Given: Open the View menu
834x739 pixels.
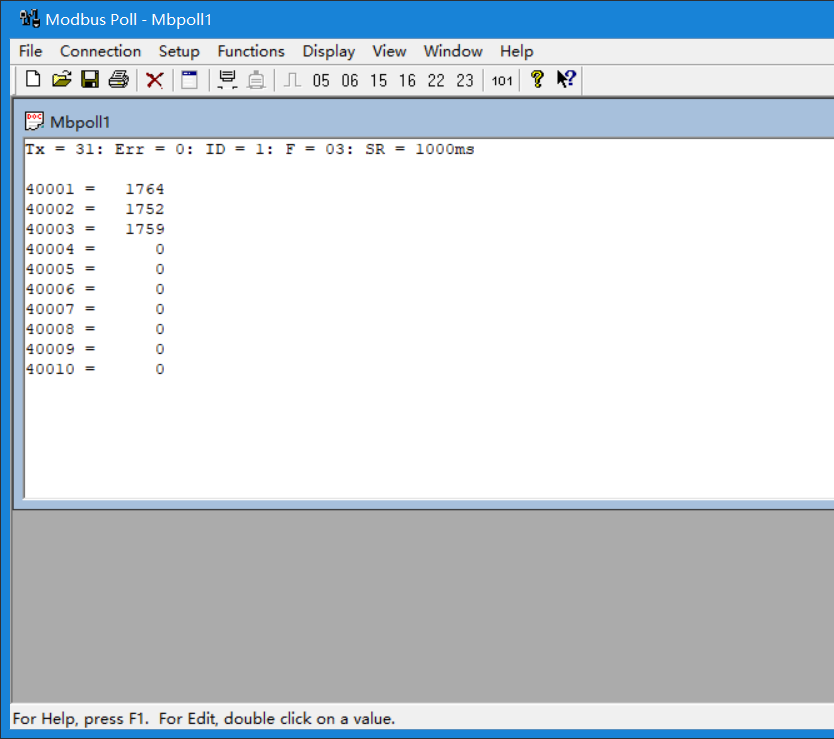Looking at the screenshot, I should click(389, 51).
